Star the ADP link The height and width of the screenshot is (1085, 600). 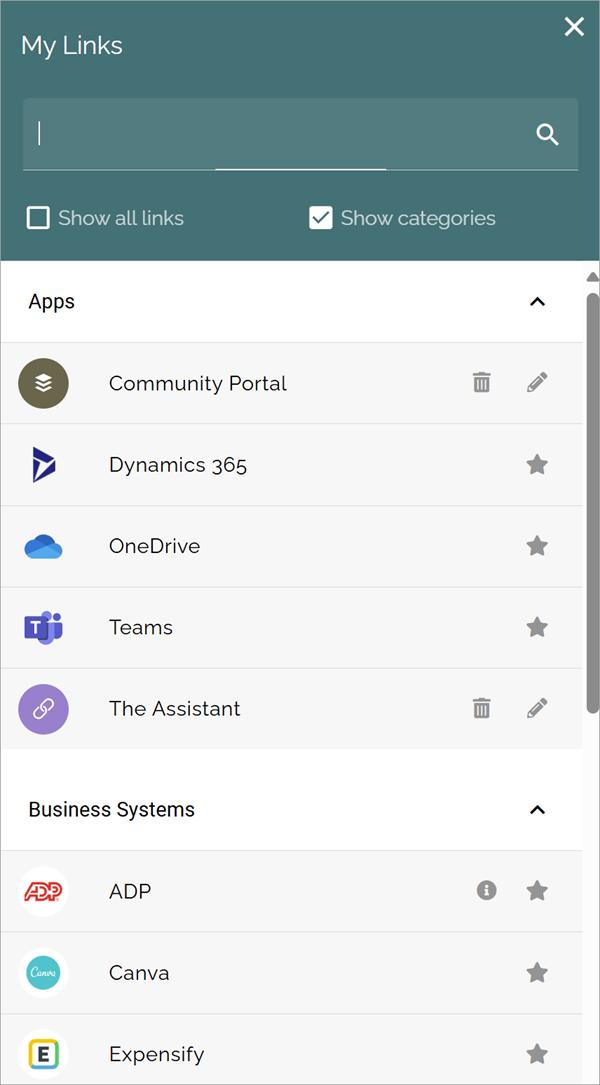click(x=537, y=891)
